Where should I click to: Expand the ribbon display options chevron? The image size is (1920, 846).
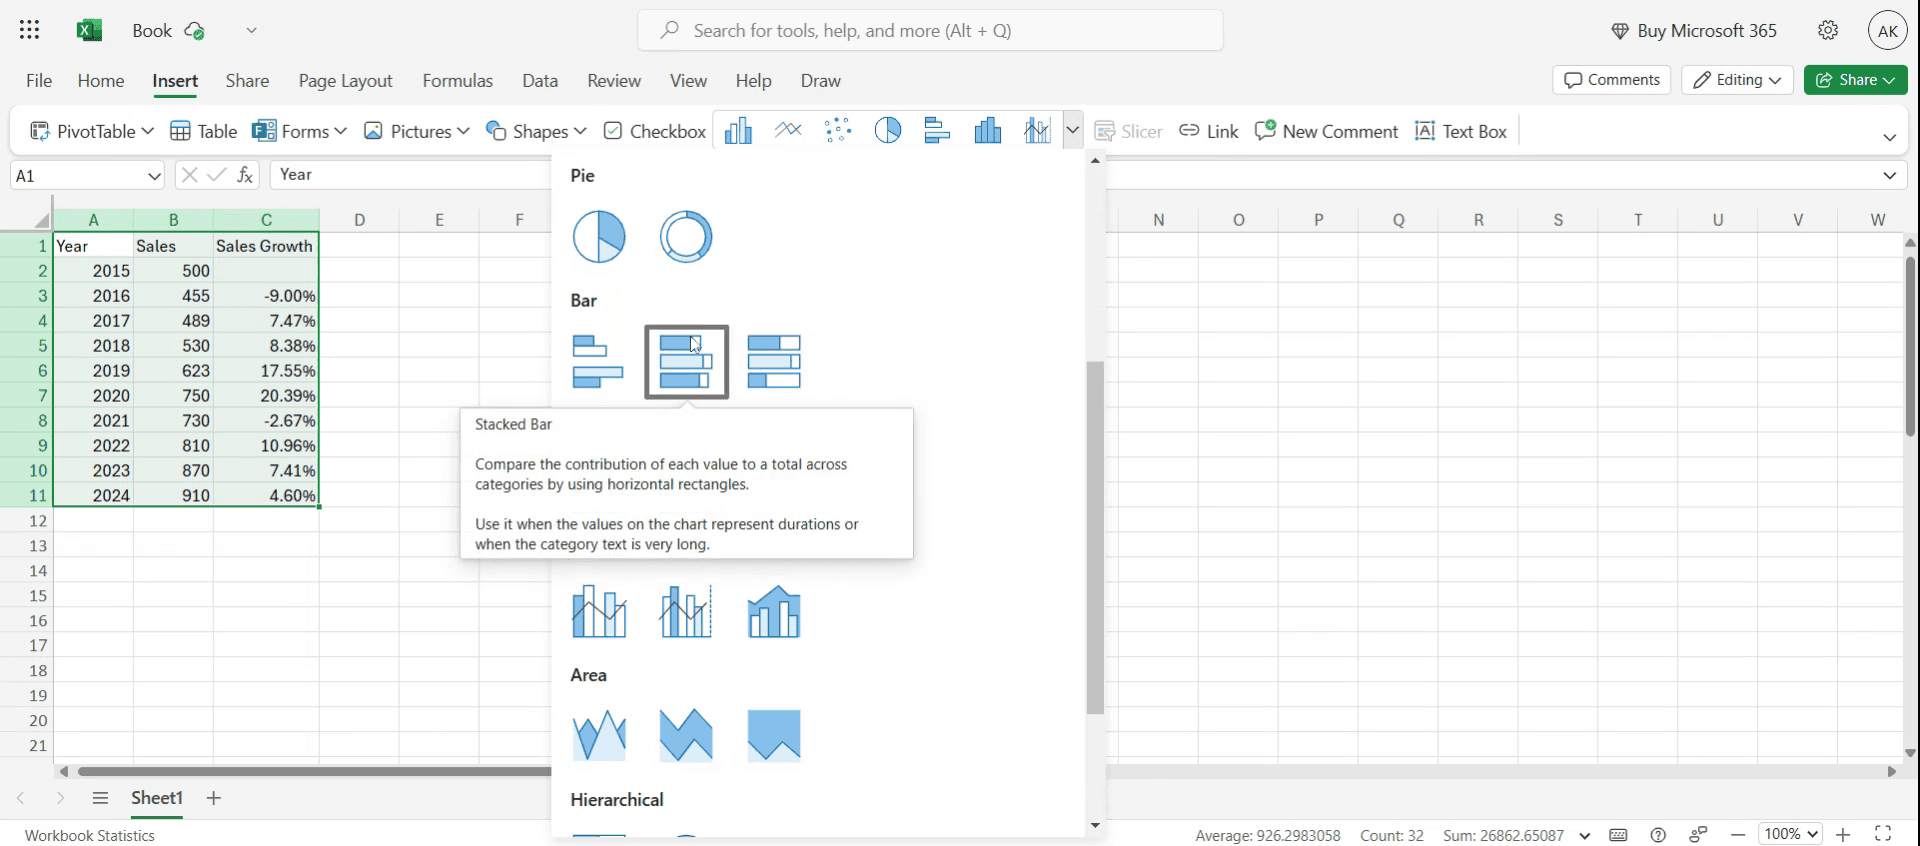click(1890, 137)
